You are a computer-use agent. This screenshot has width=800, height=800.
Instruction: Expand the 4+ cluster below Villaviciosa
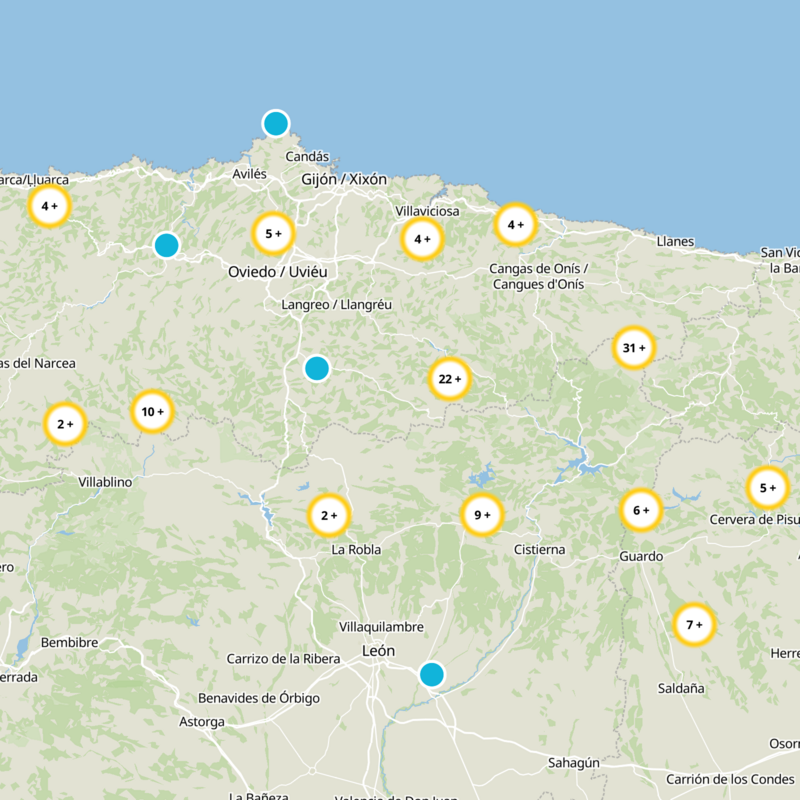tap(422, 239)
